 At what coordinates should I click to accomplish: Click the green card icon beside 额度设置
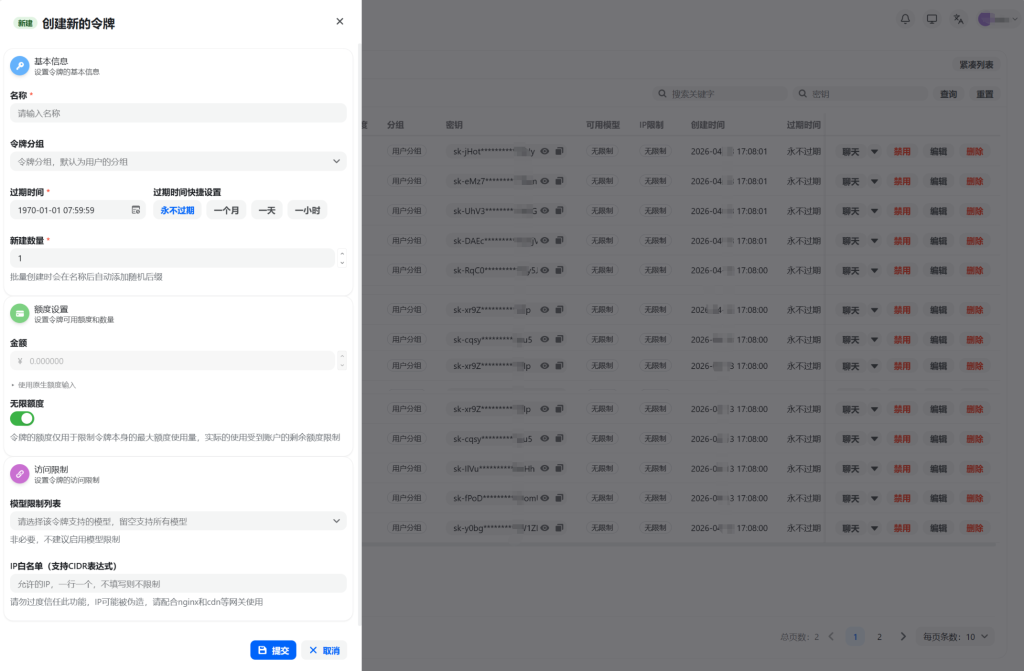tap(19, 314)
